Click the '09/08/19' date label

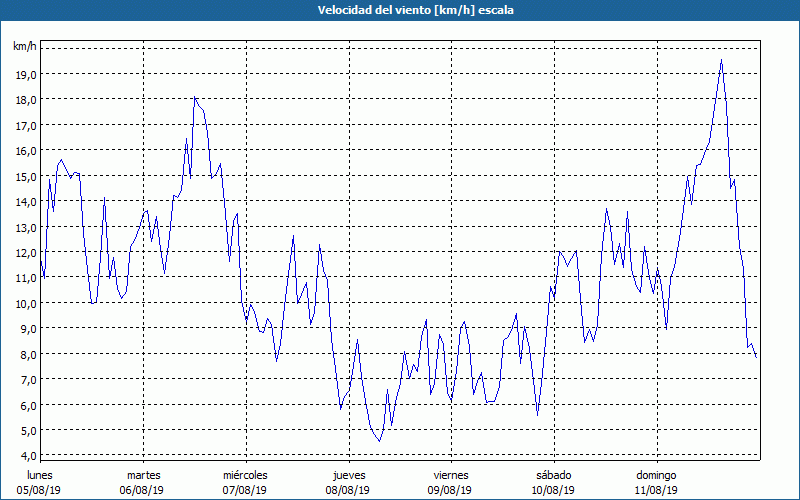450,490
